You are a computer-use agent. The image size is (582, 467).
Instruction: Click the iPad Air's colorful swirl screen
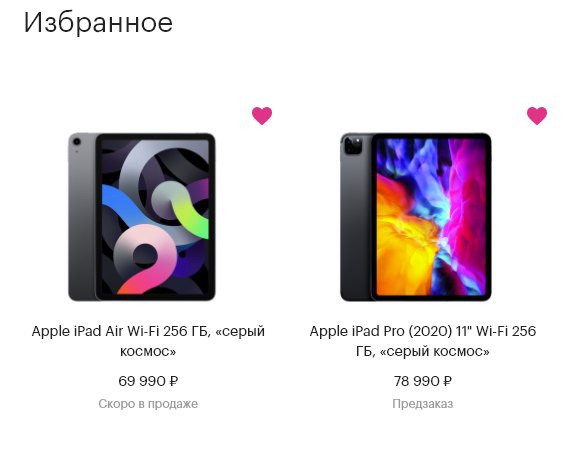click(155, 217)
